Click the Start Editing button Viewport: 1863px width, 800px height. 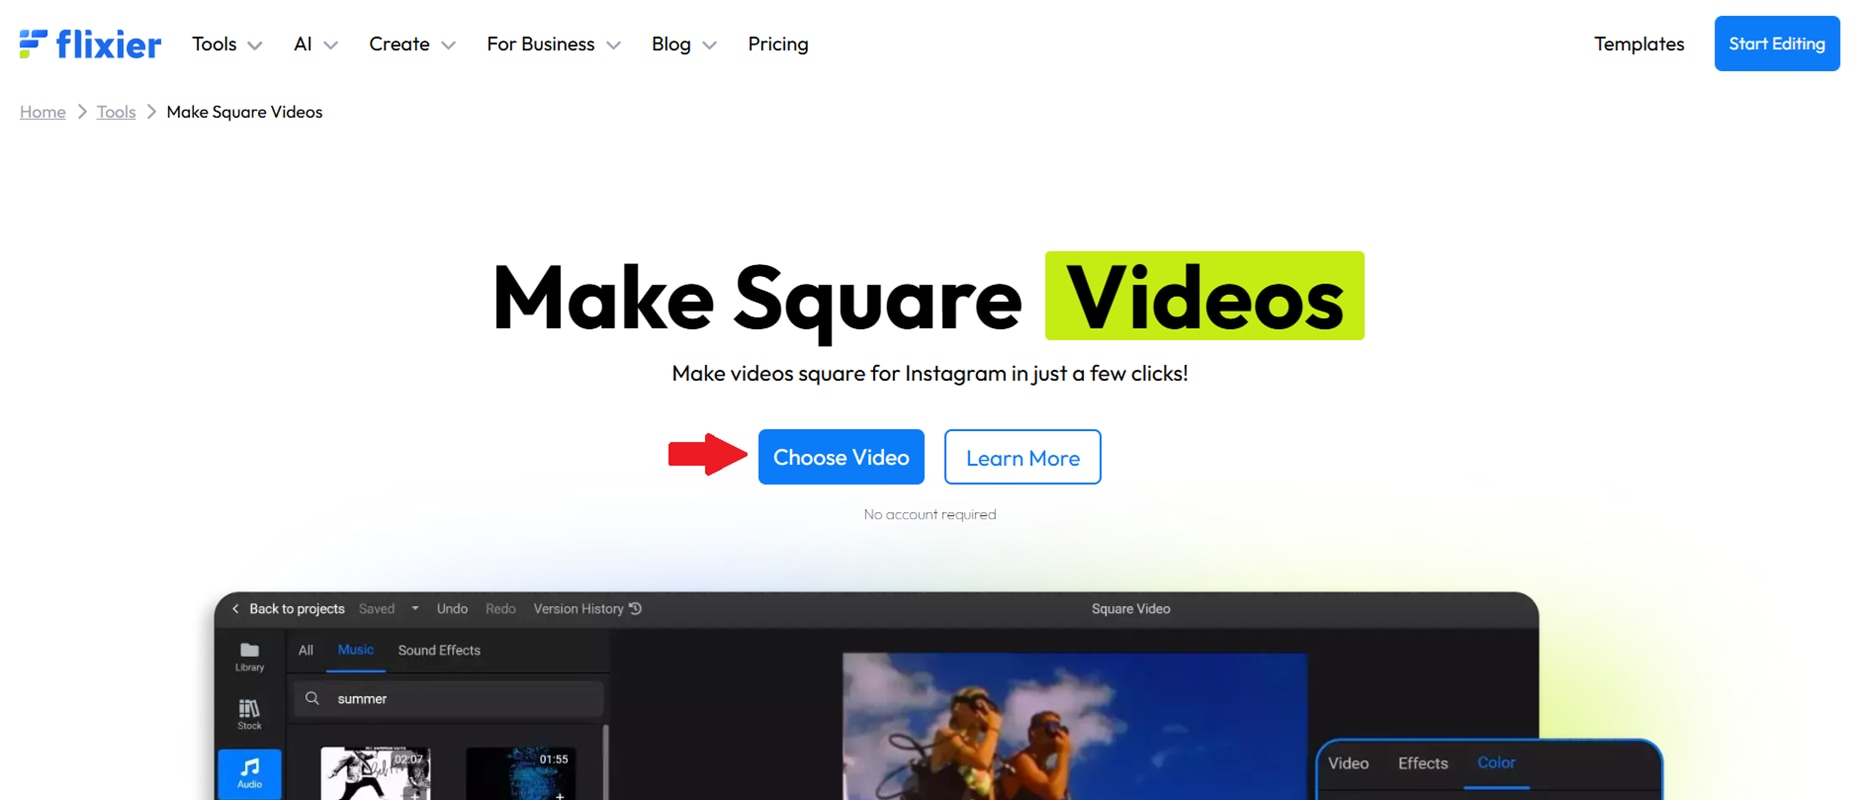click(1777, 43)
